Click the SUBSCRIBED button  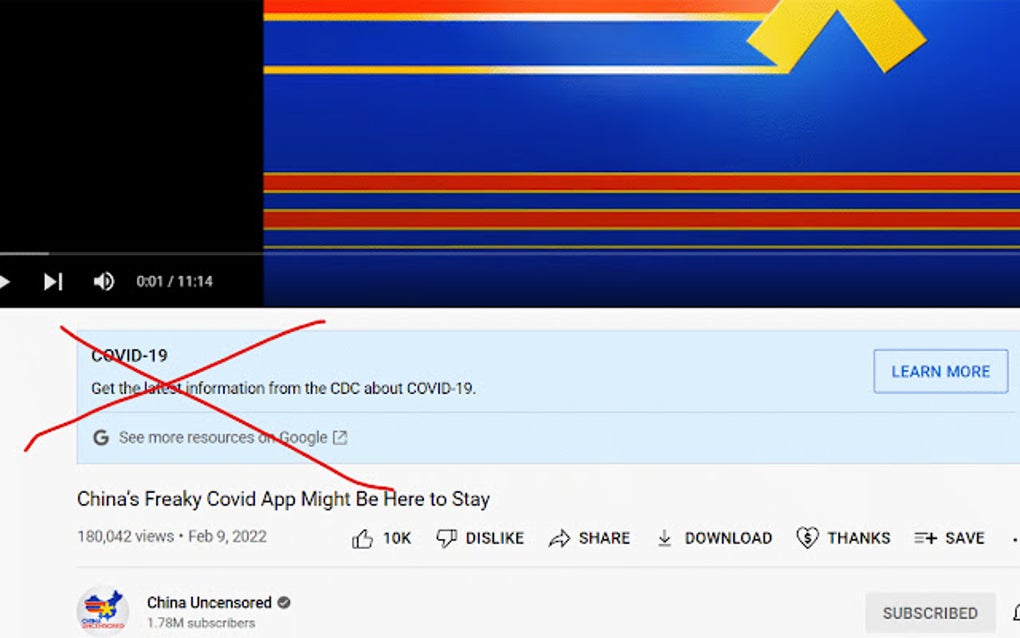click(x=930, y=613)
